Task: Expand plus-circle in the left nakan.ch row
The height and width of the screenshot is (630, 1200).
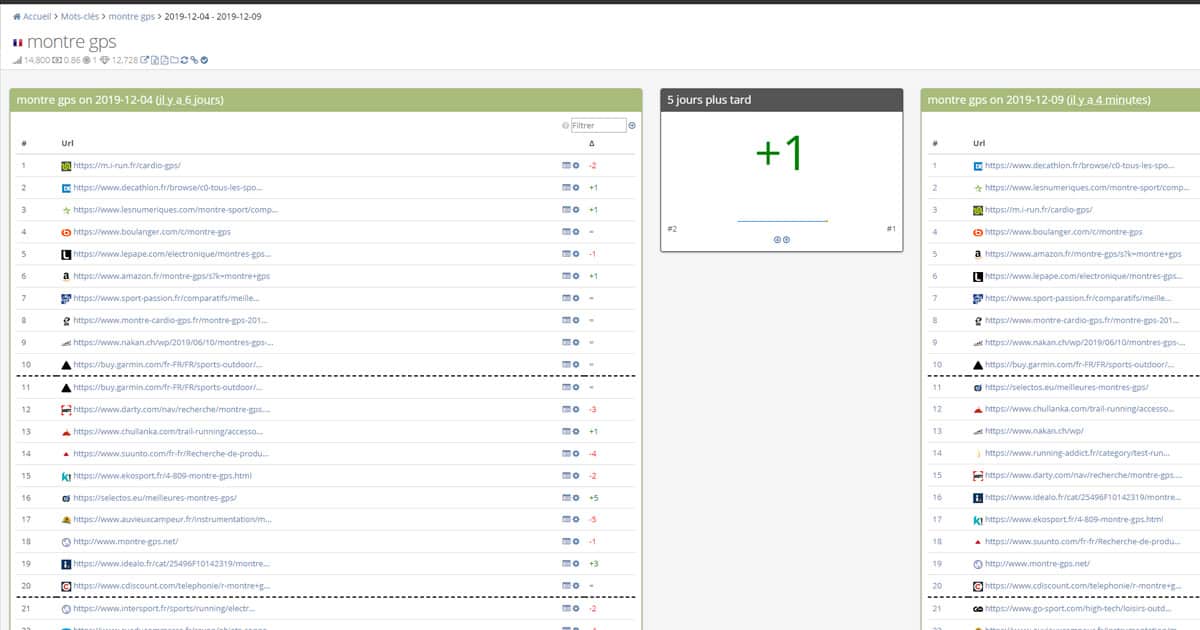Action: click(x=576, y=341)
